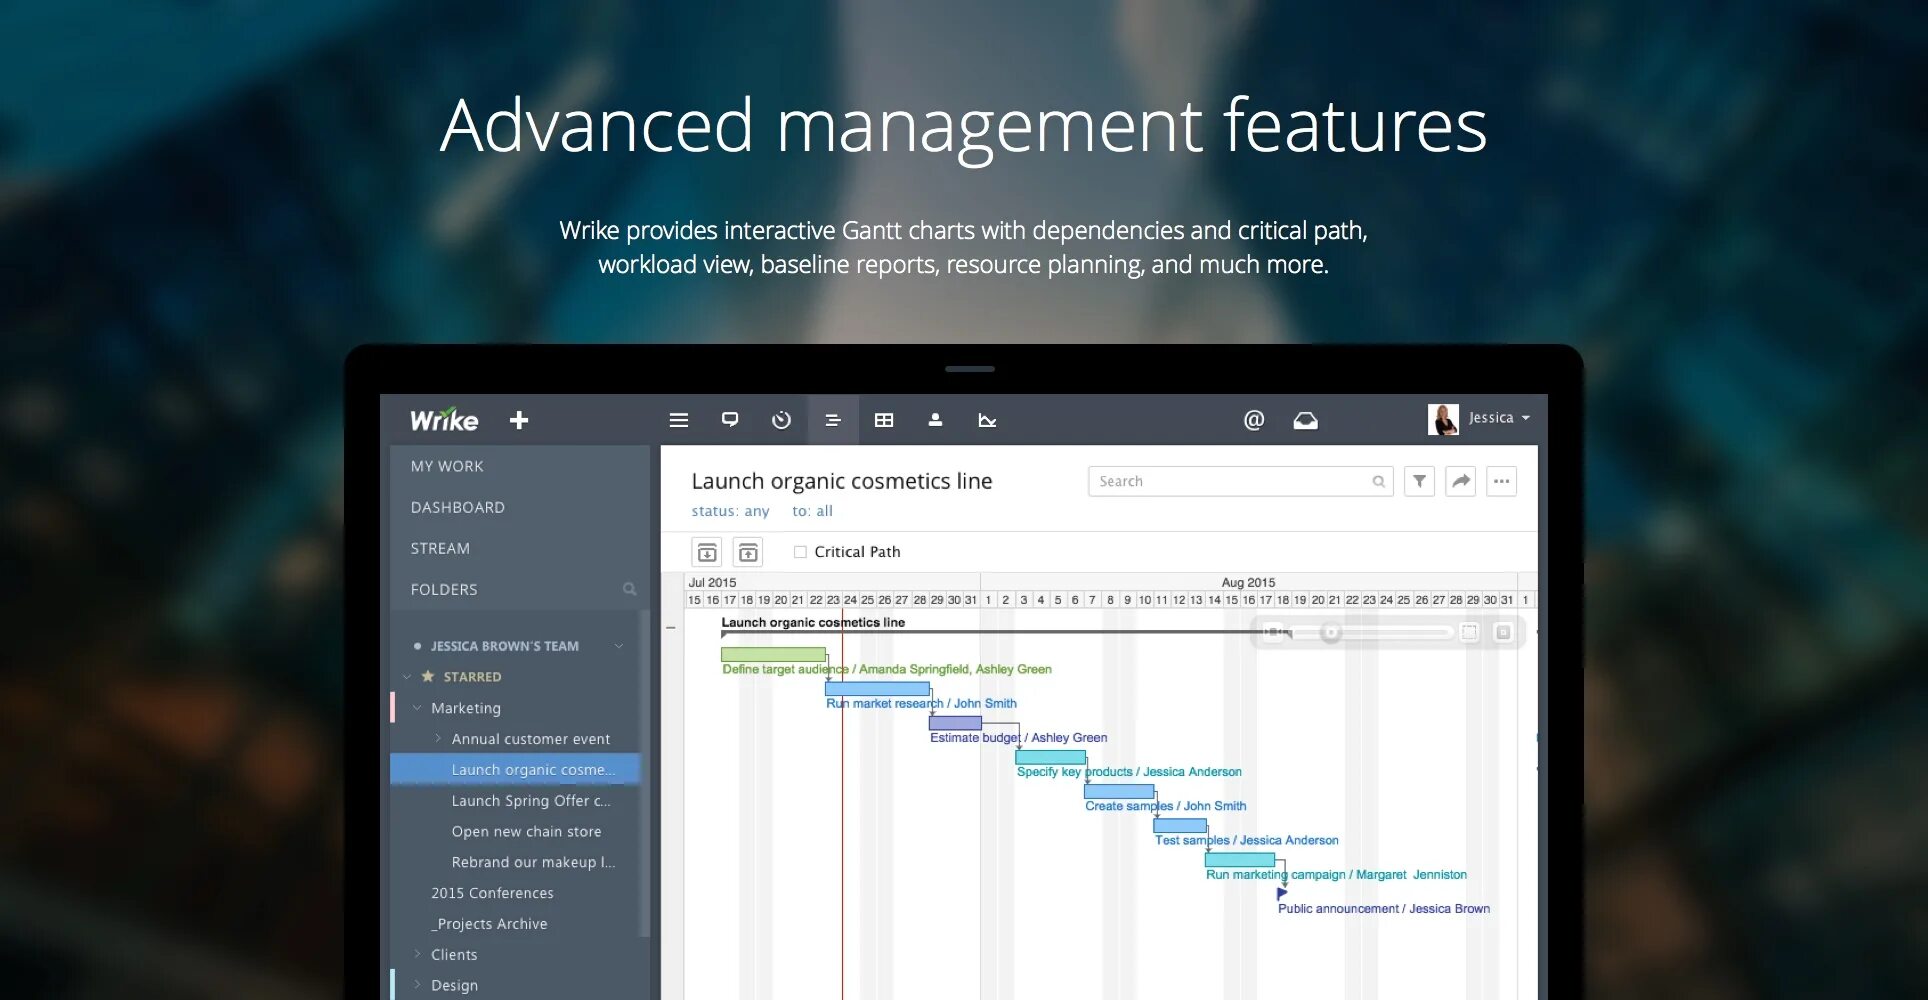The height and width of the screenshot is (1000, 1928).
Task: Open _Projects Archive folder
Action: coord(489,924)
